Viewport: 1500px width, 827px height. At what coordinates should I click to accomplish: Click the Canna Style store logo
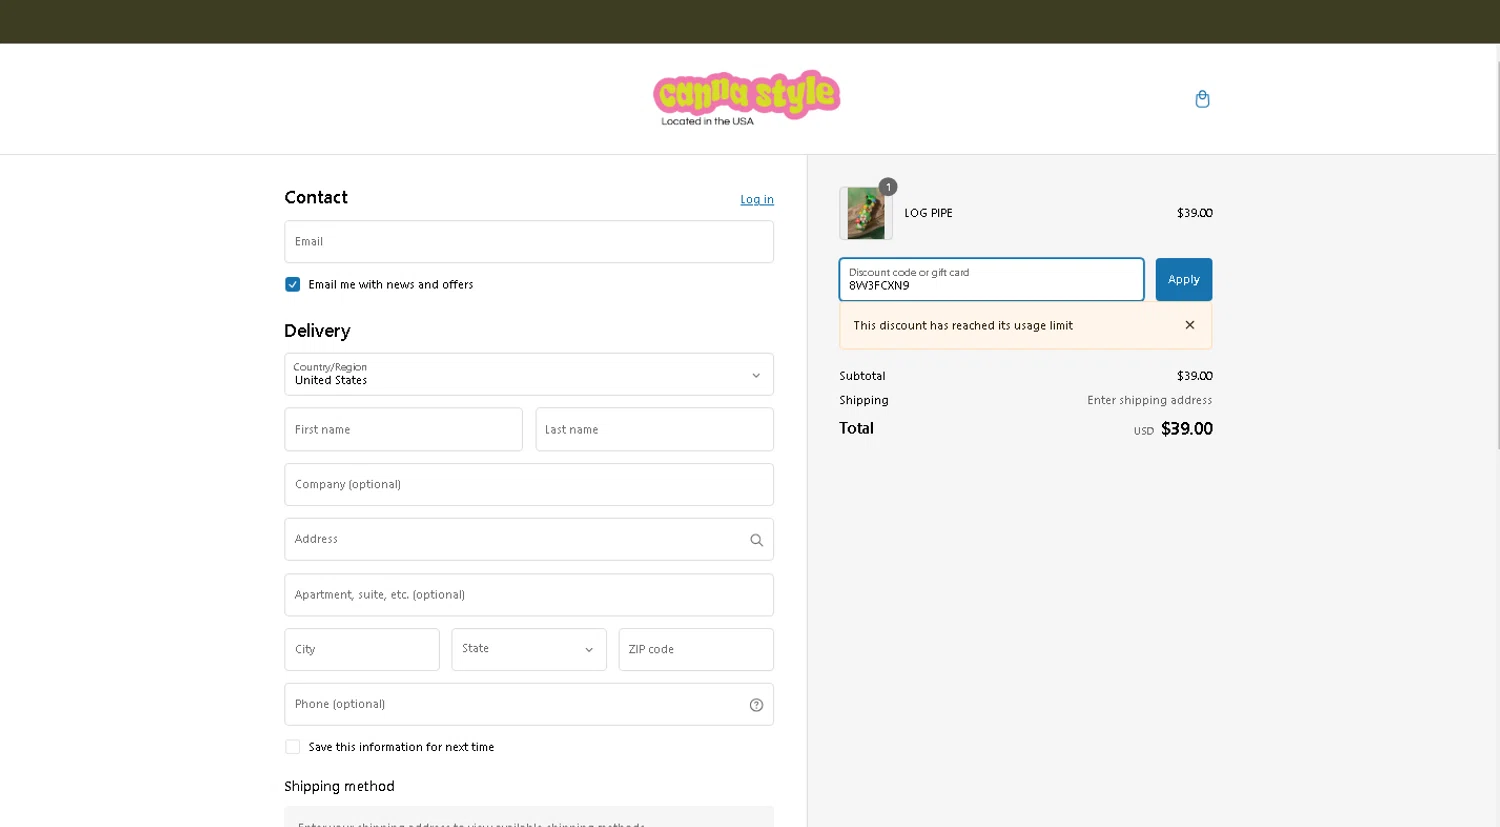[x=746, y=97]
